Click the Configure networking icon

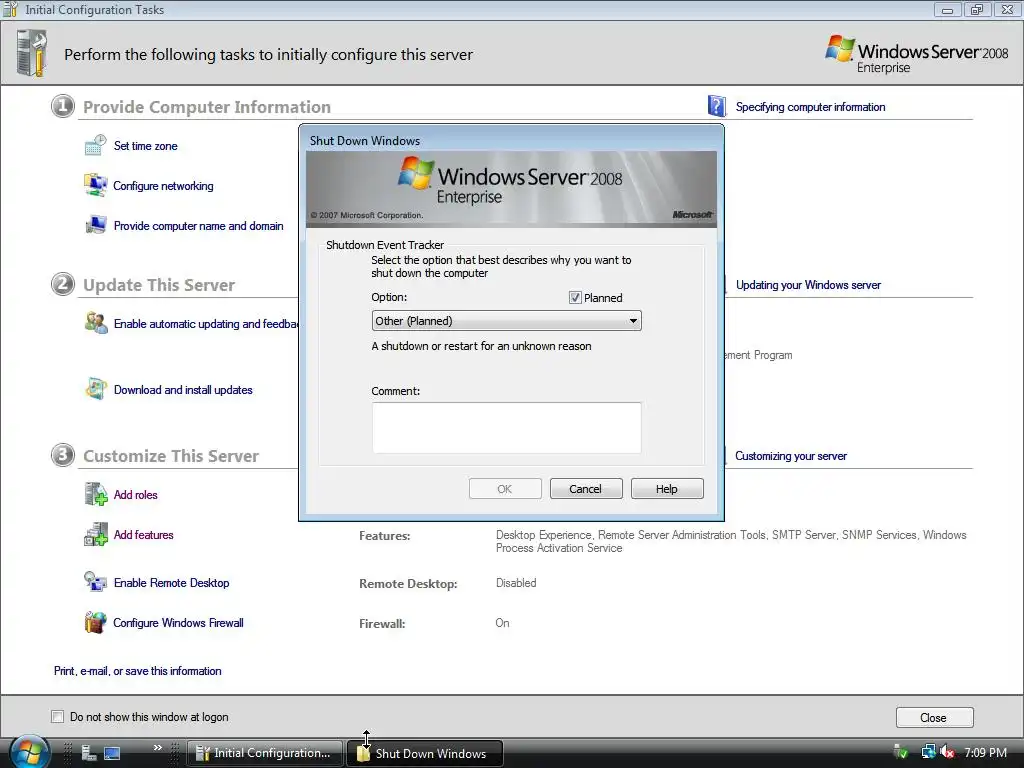tap(95, 185)
